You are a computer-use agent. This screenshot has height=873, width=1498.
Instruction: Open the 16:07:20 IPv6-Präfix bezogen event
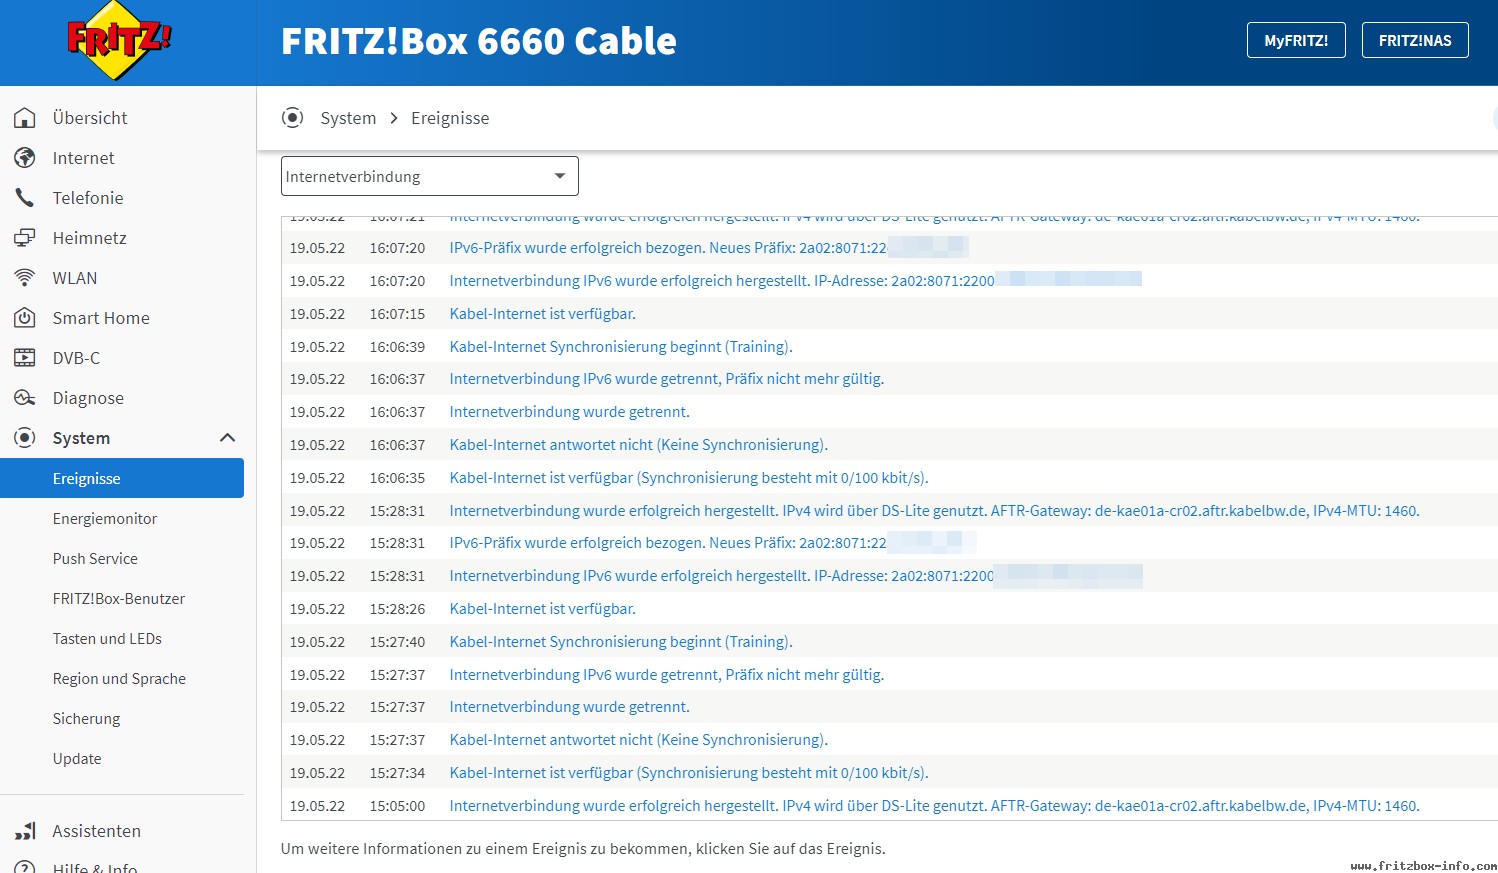pyautogui.click(x=668, y=248)
